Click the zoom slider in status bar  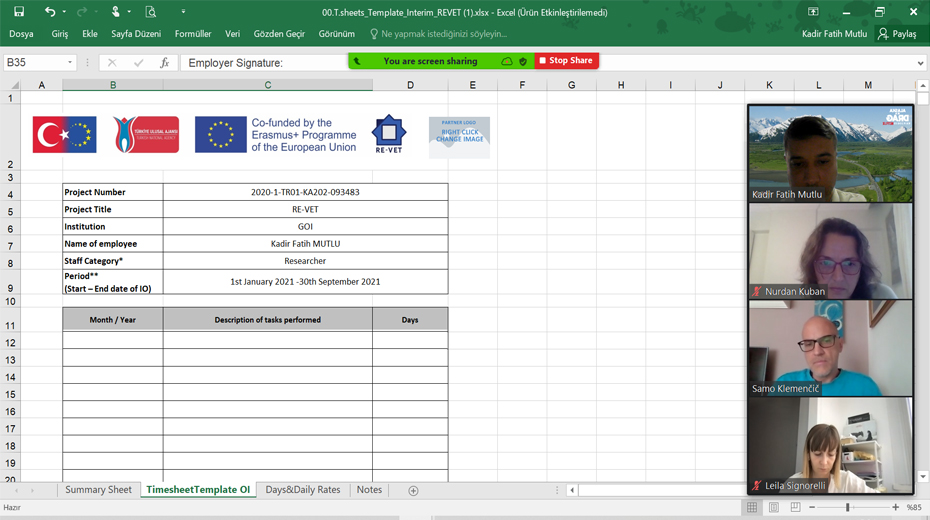tap(847, 508)
